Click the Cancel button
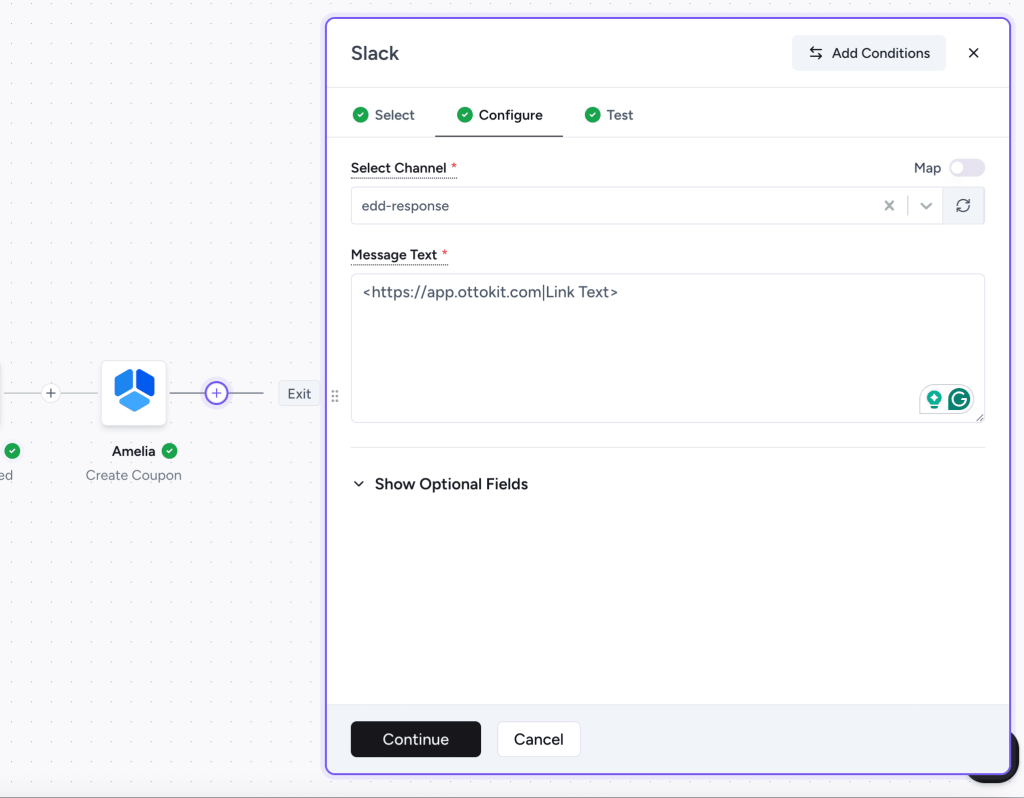The height and width of the screenshot is (798, 1024). [538, 739]
